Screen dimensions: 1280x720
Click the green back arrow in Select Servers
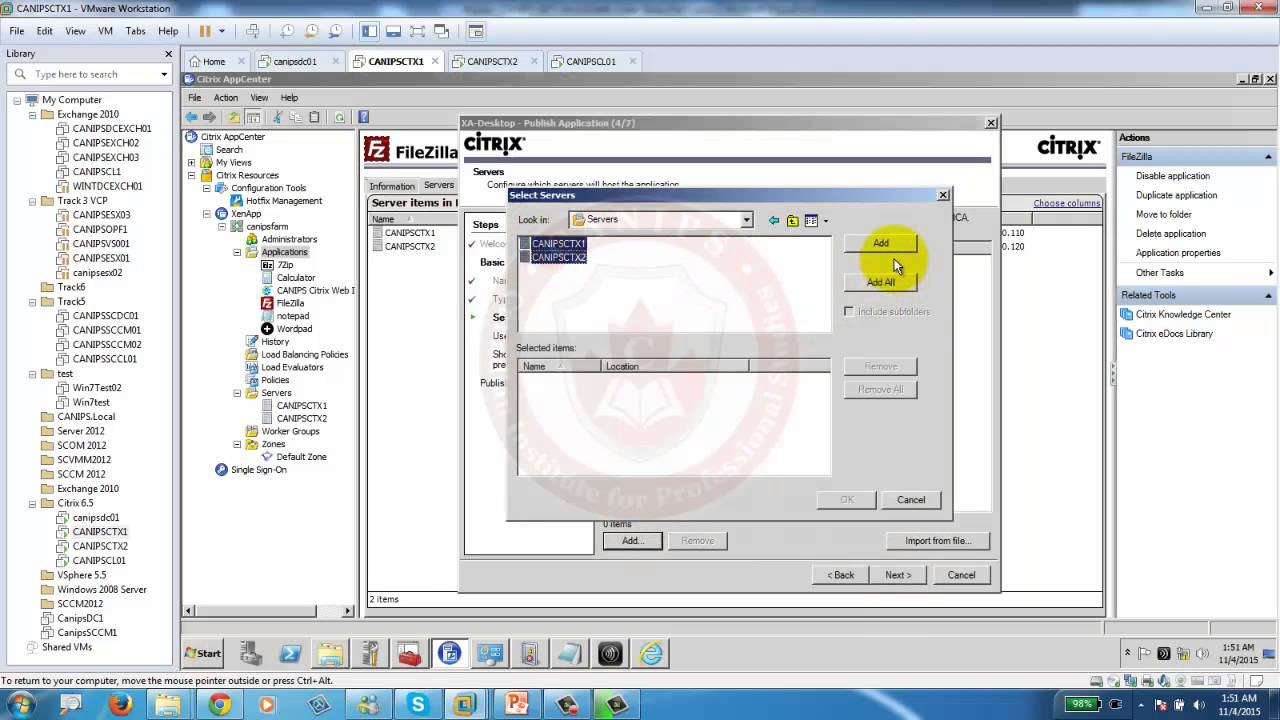click(774, 220)
